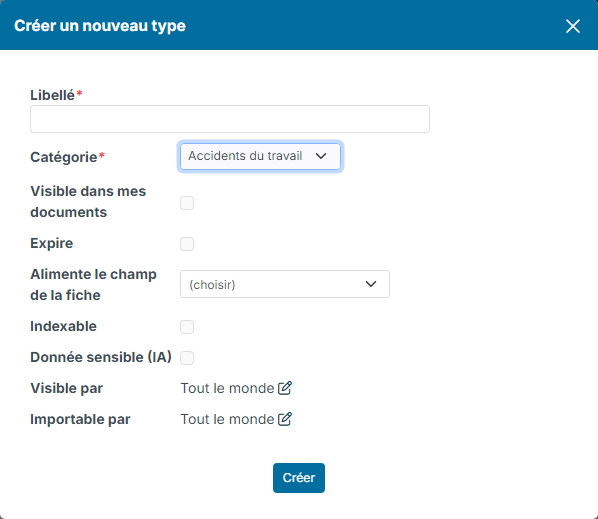The height and width of the screenshot is (519, 598).
Task: Click 'Tout le monde' next to Importable par
Action: 227,419
